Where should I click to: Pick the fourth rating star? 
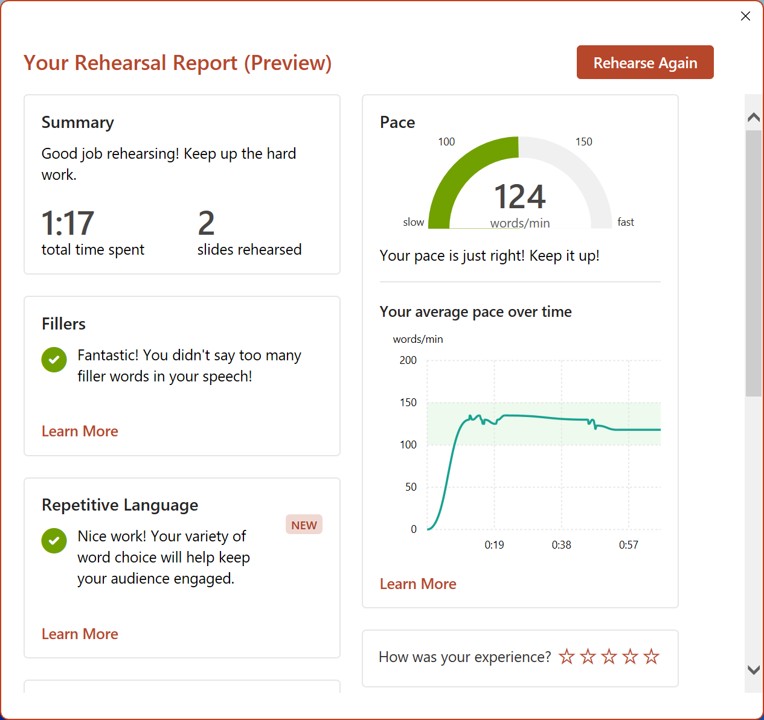[630, 657]
